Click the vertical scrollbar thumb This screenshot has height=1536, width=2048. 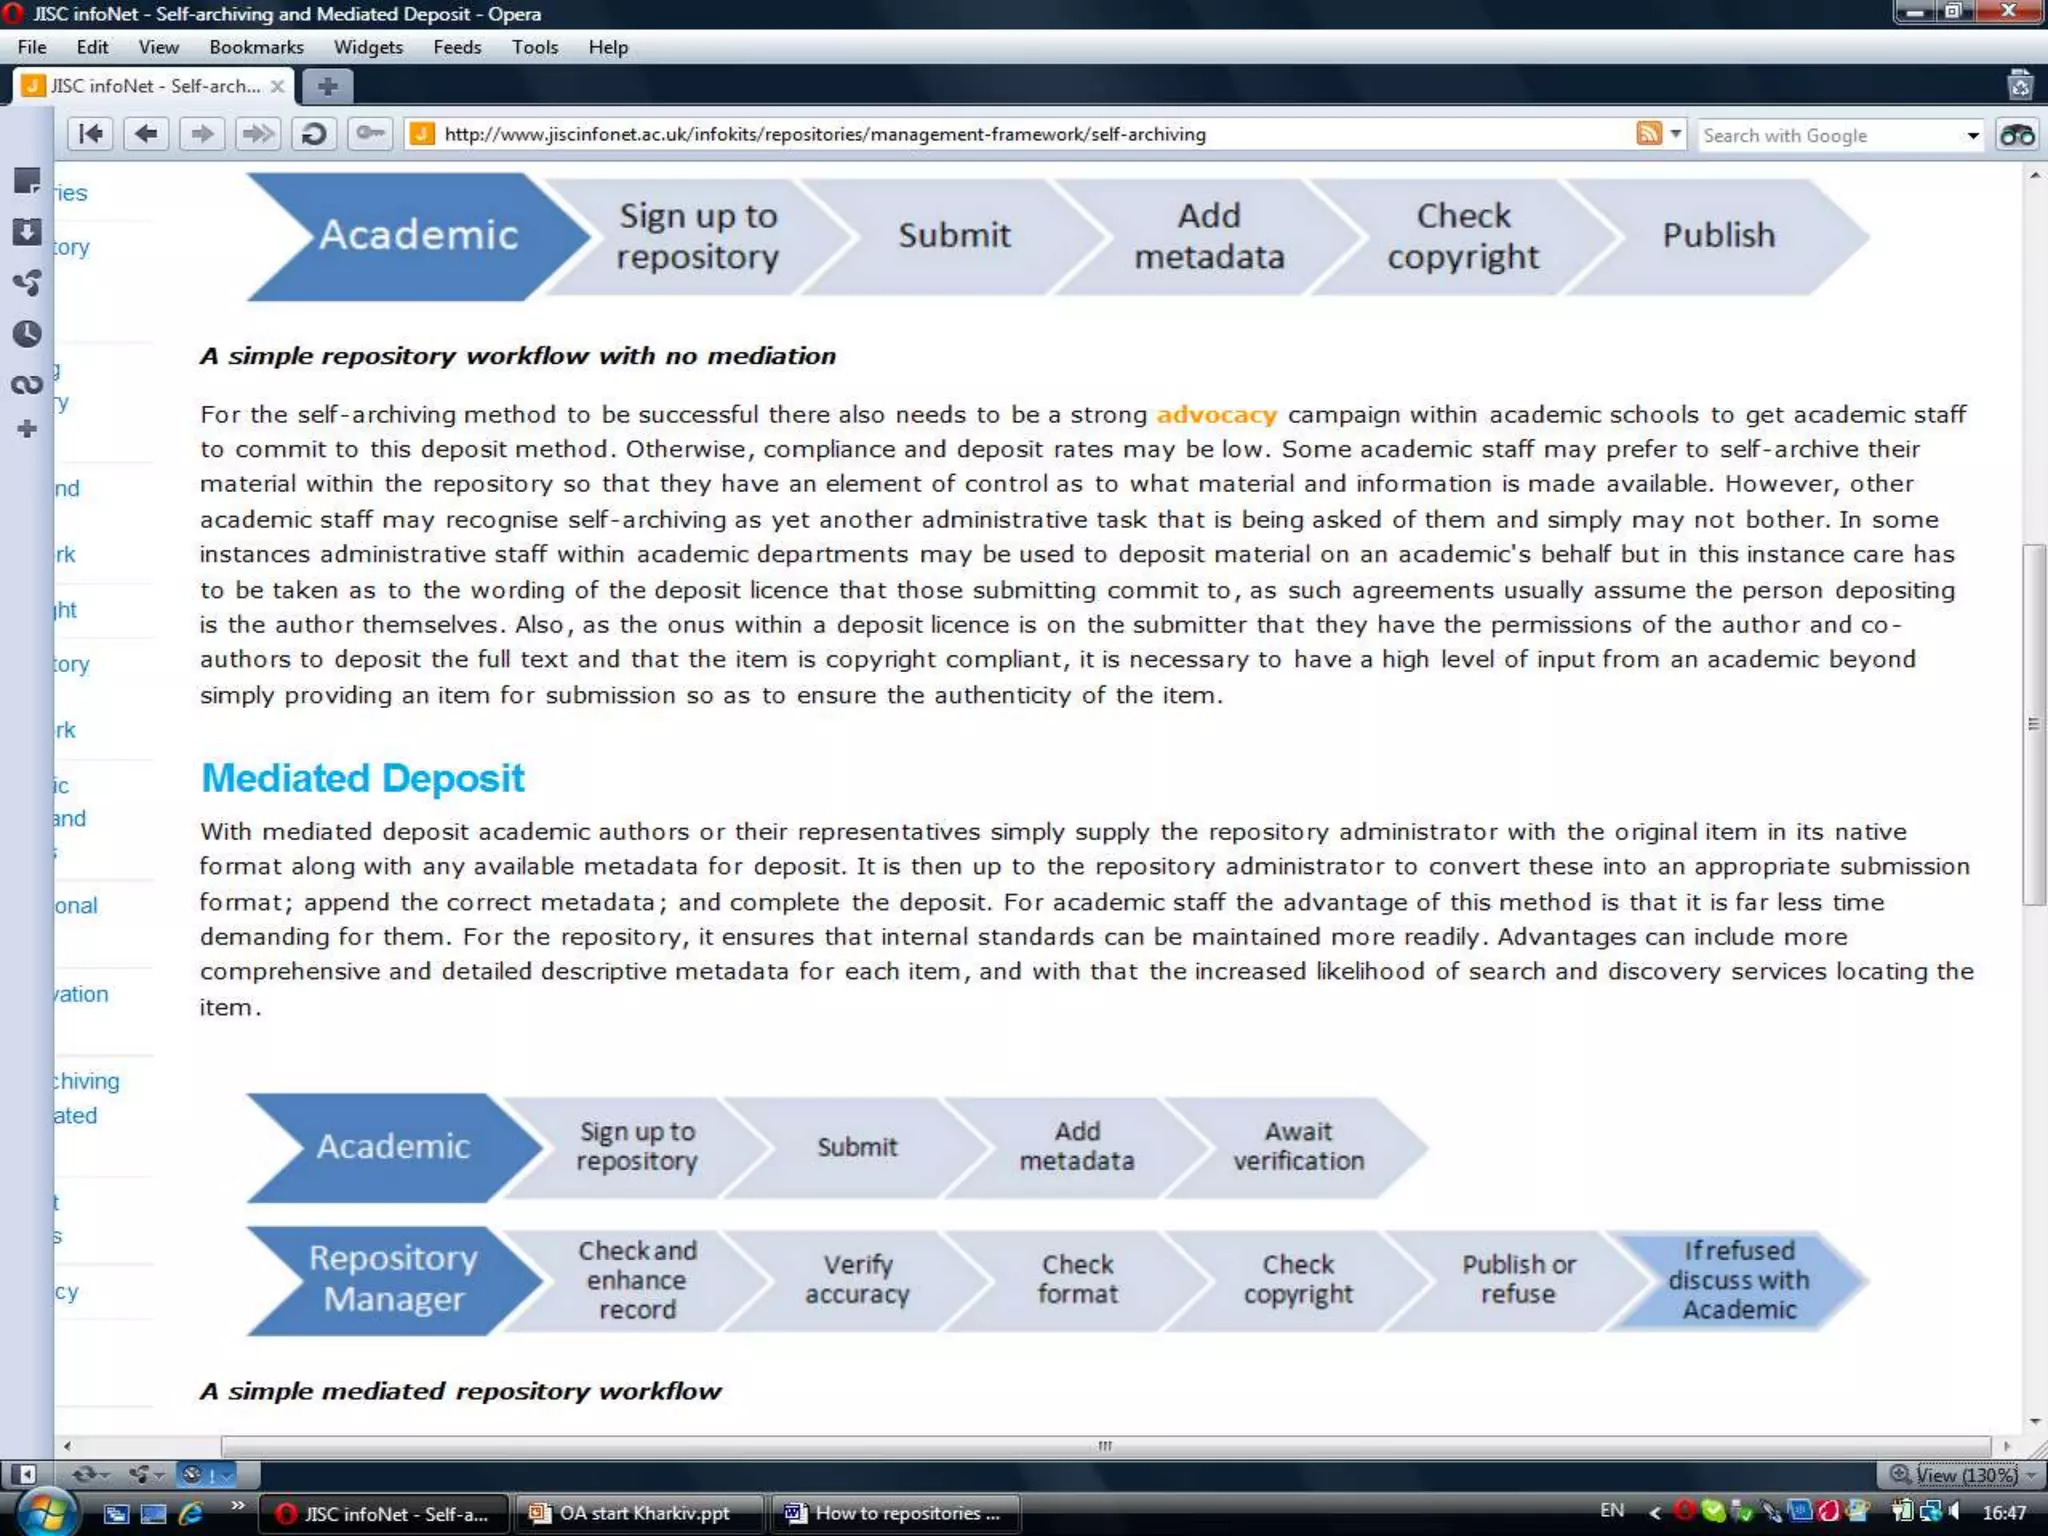[x=2033, y=723]
